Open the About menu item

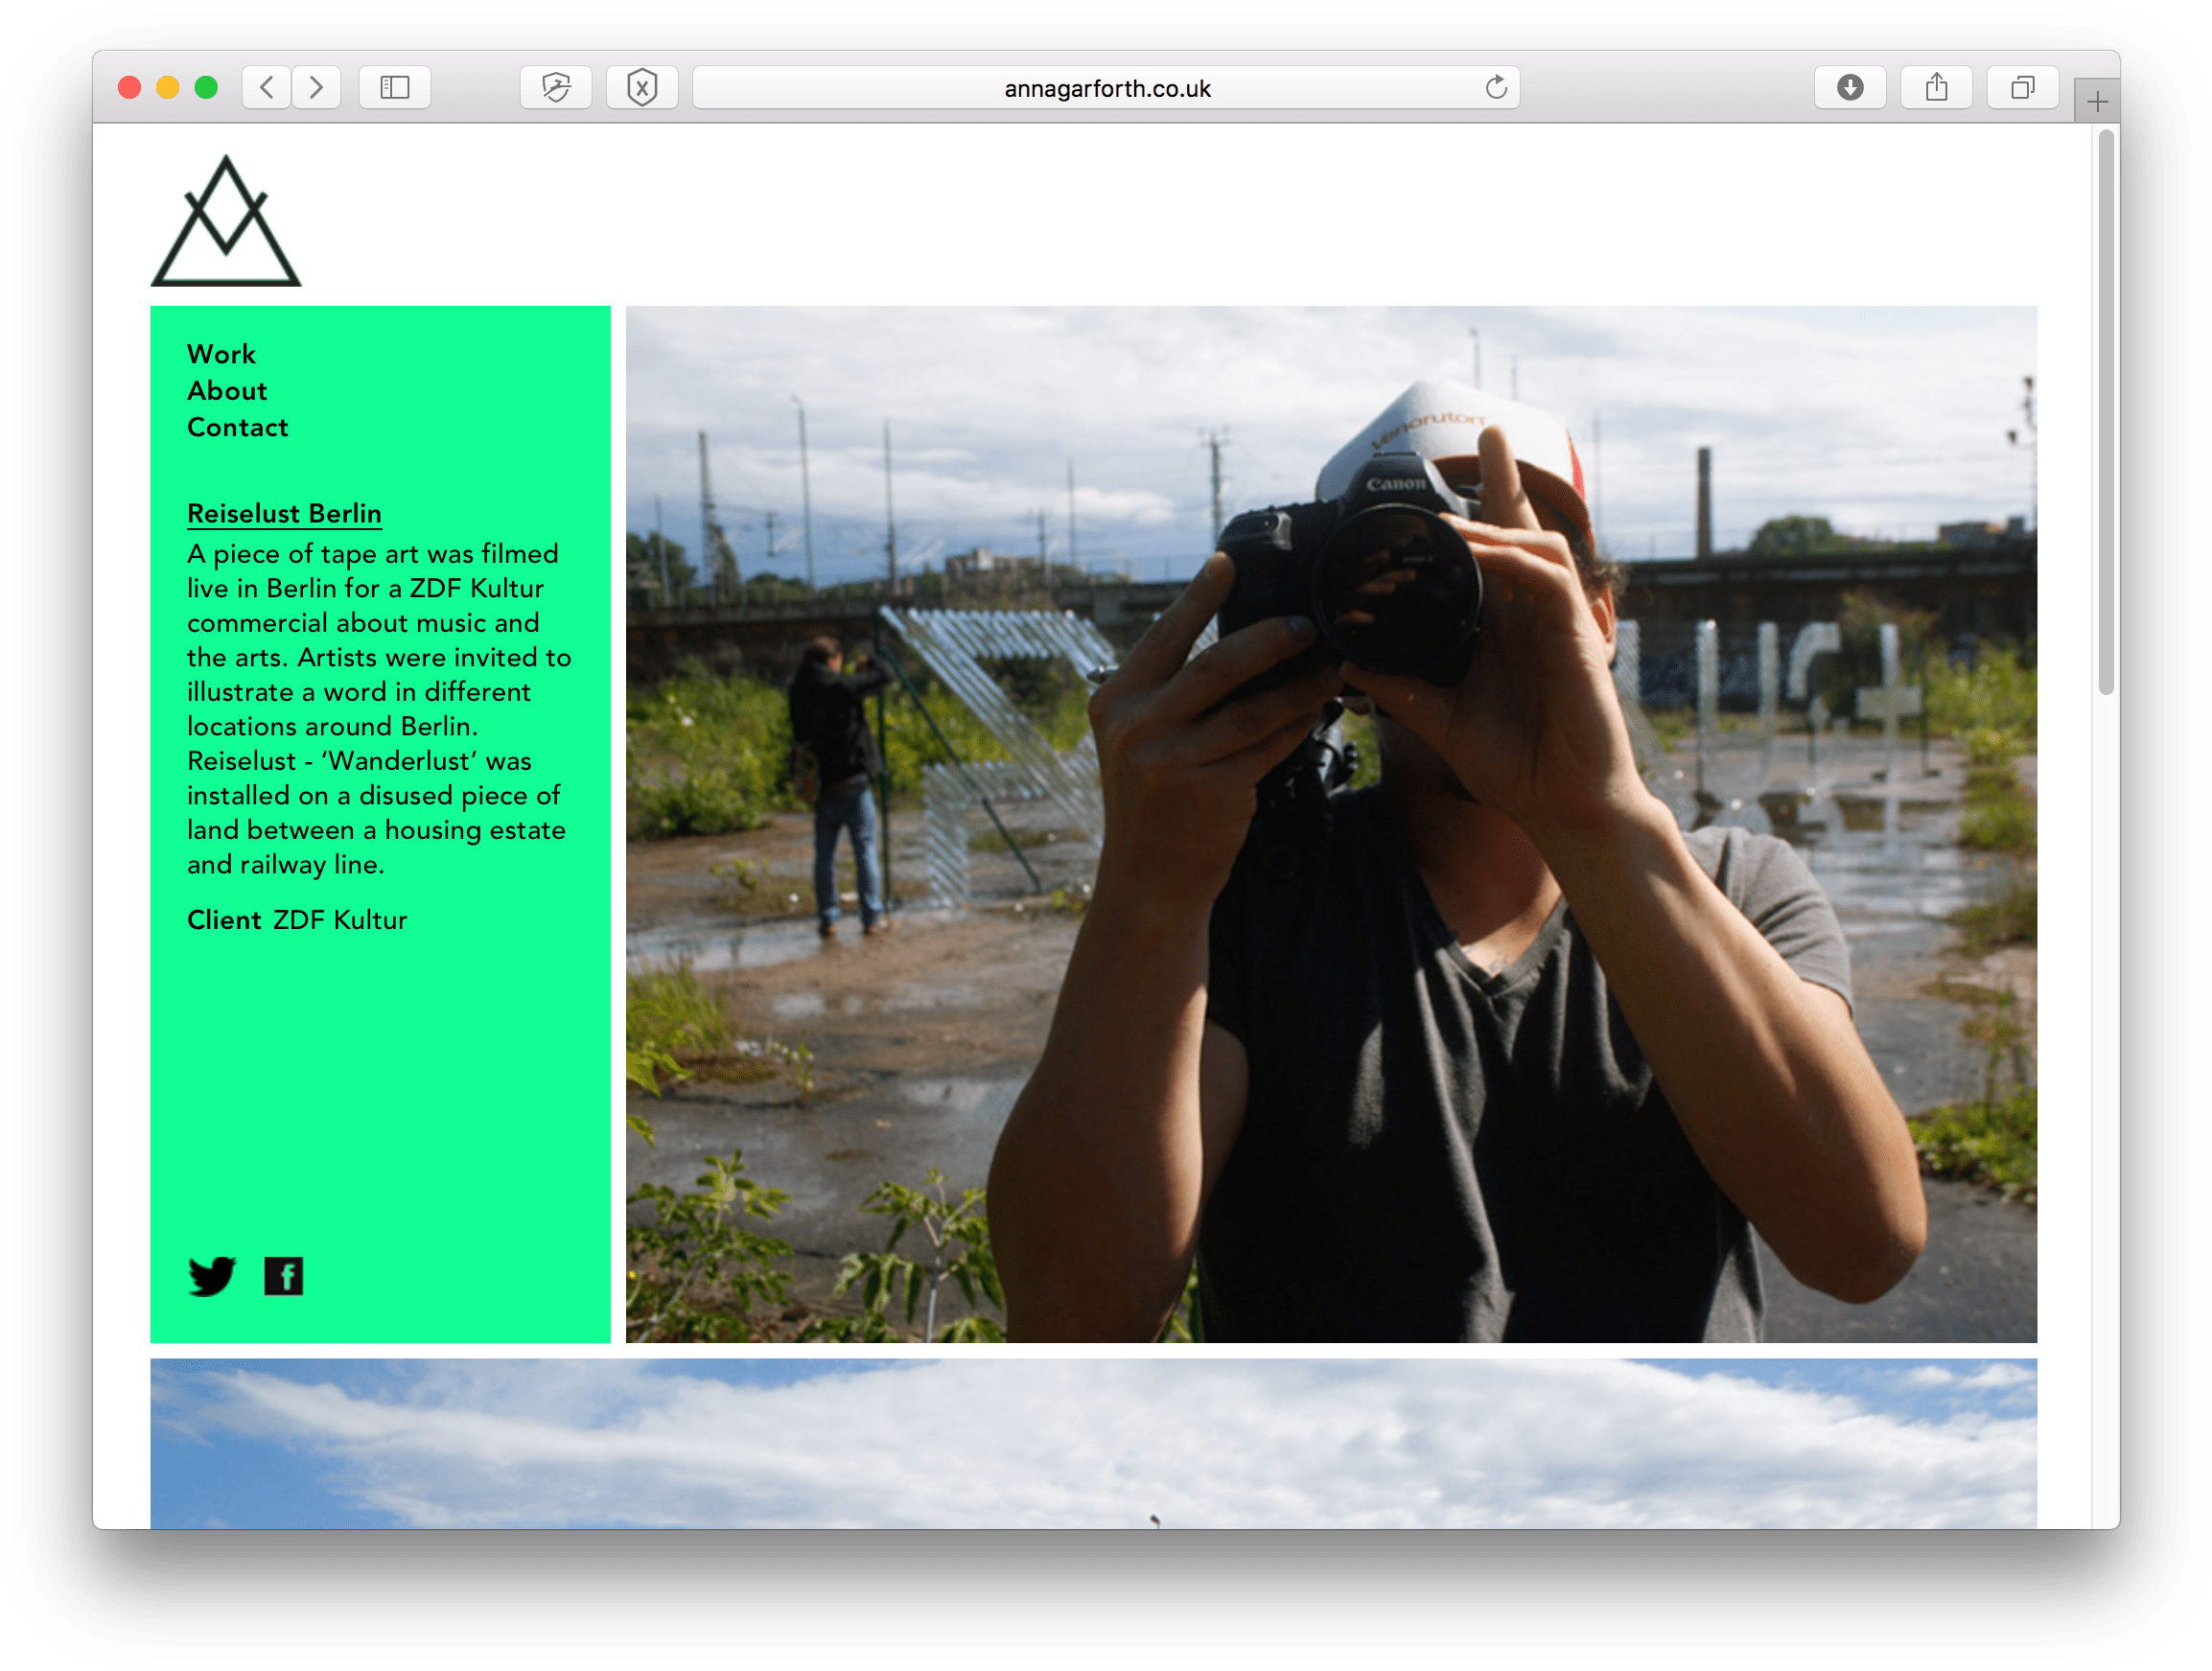pyautogui.click(x=227, y=391)
